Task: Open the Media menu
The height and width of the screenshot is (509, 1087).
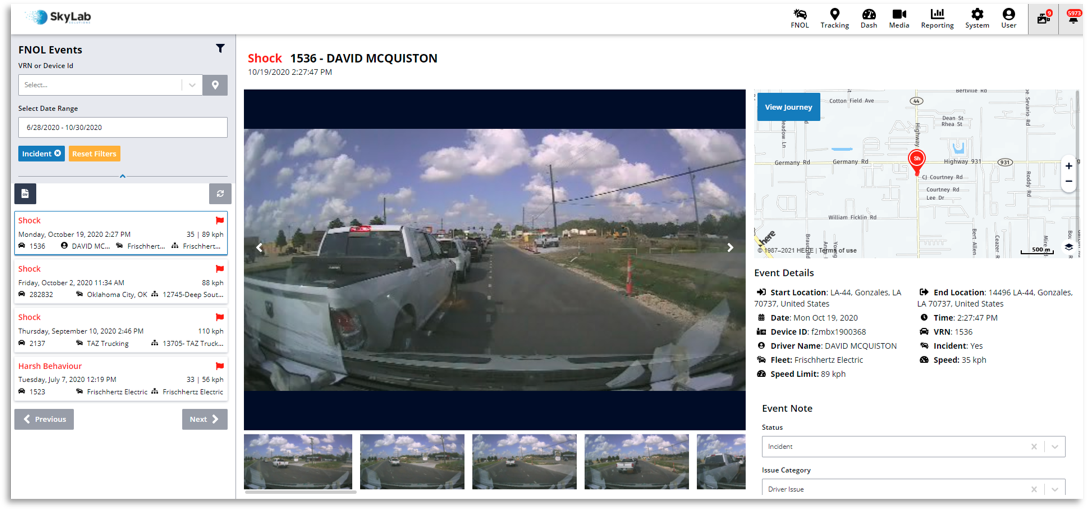Action: pos(899,18)
